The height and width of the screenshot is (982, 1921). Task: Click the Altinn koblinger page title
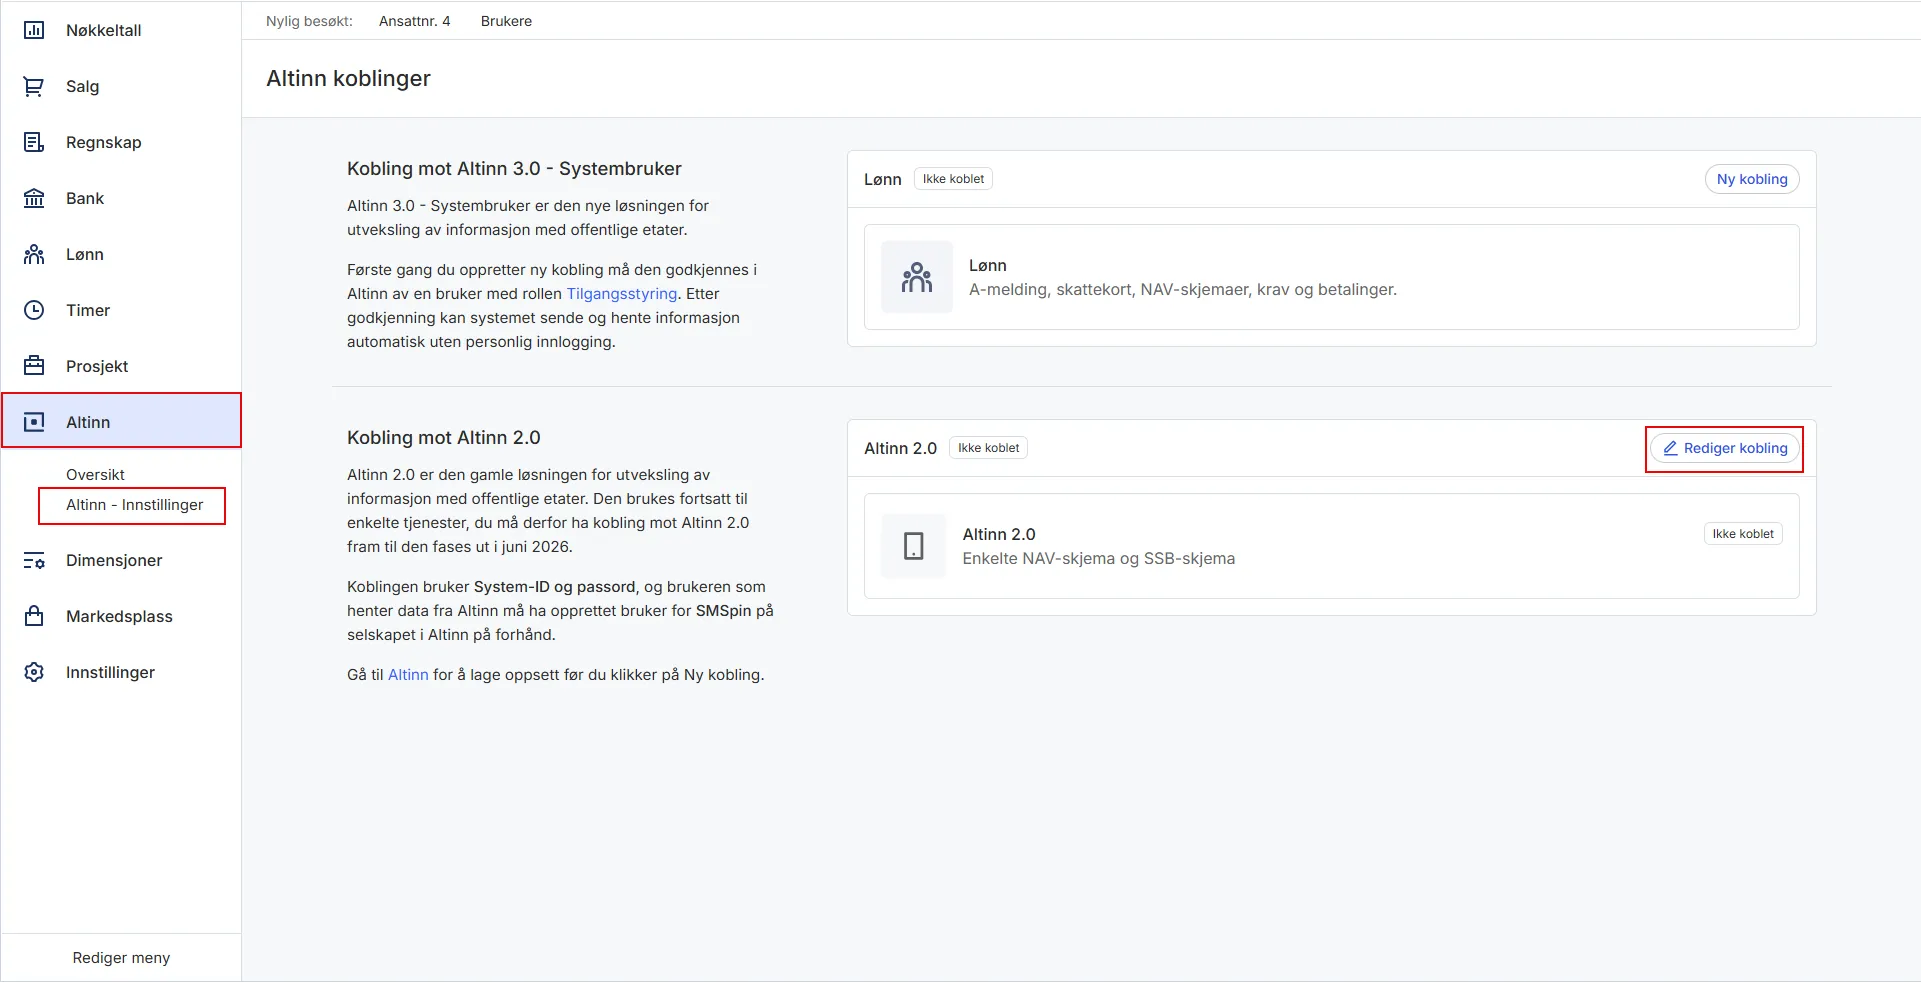click(x=348, y=78)
